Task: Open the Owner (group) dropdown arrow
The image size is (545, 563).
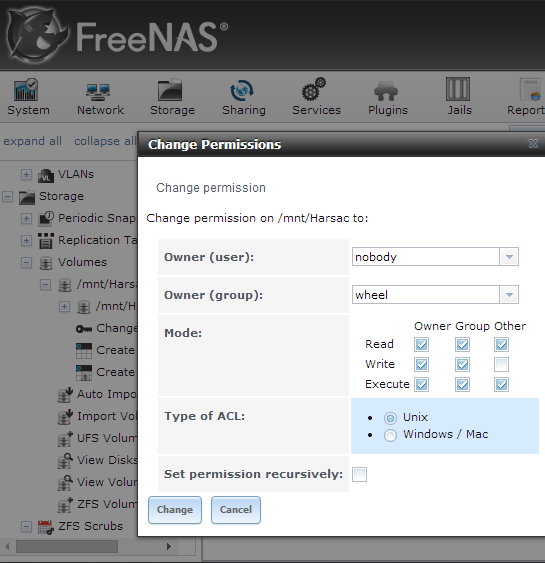Action: 509,295
